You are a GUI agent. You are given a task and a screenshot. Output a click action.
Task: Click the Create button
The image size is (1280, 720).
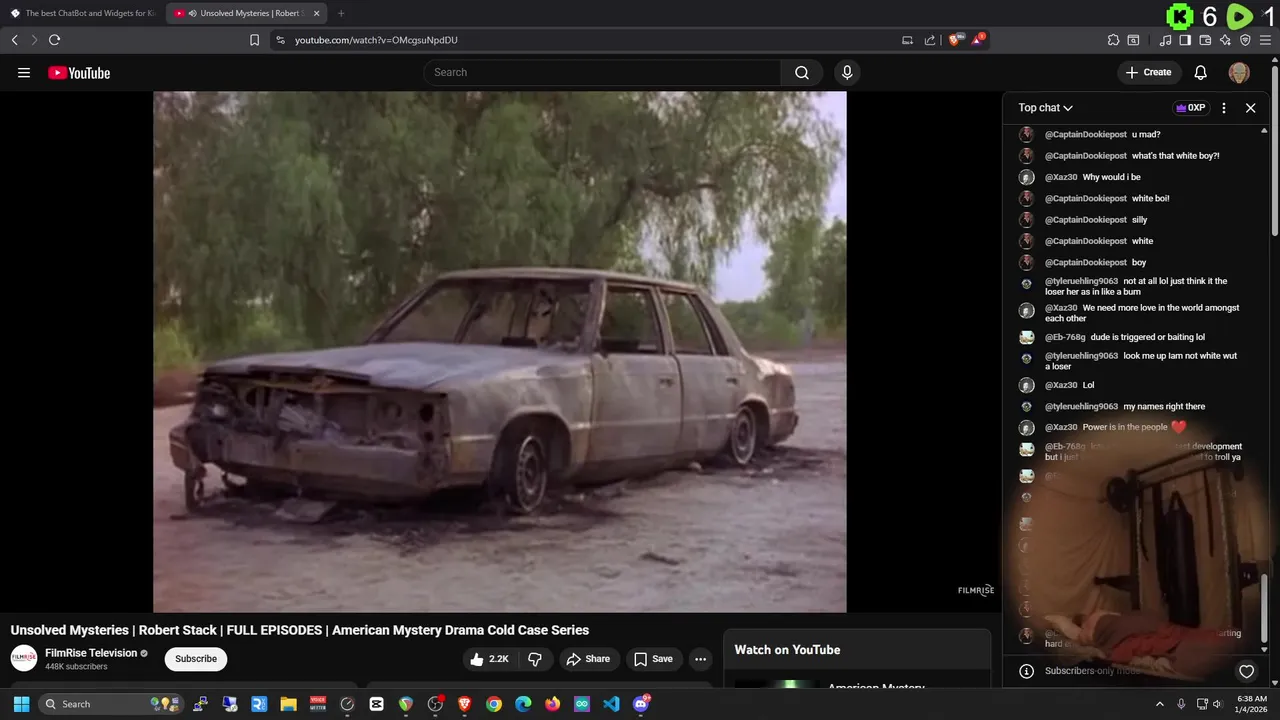(x=1148, y=72)
